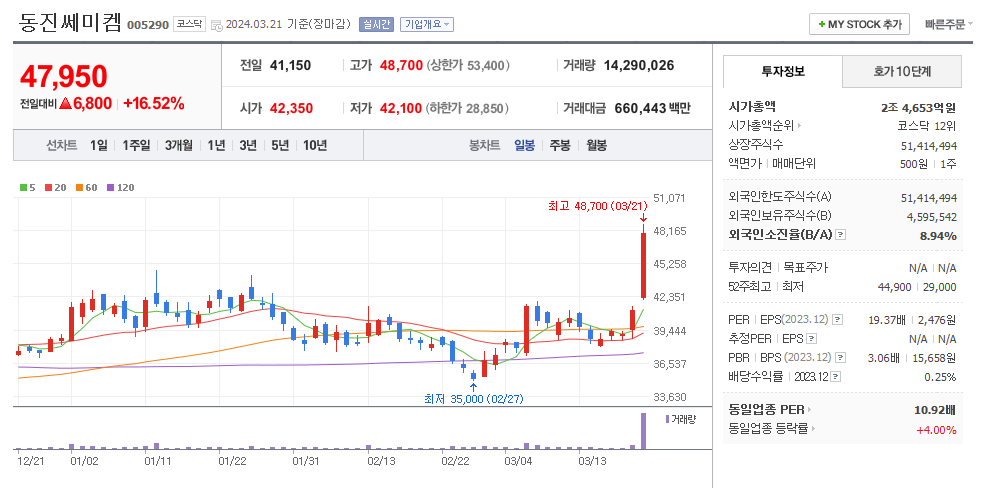Click the orange 60-day moving average legend
This screenshot has height=488, width=984.
[x=87, y=188]
